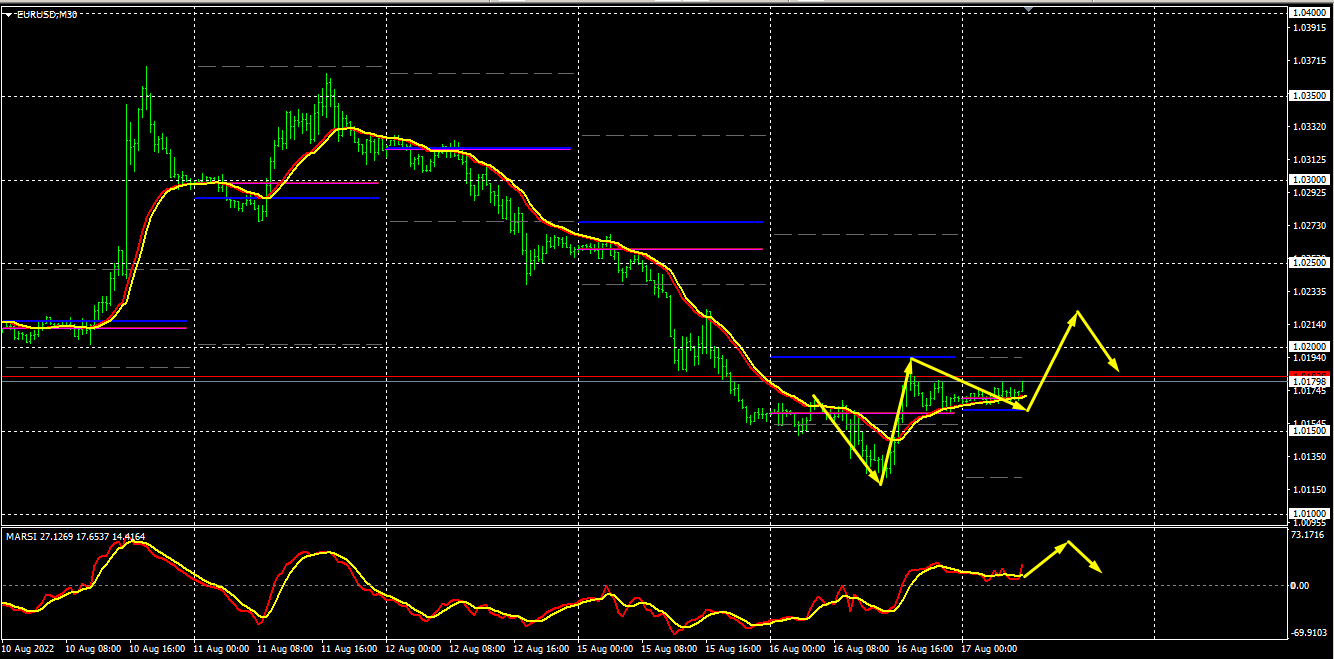Click the 1.01500 price level label
The height and width of the screenshot is (659, 1334).
coord(1309,430)
